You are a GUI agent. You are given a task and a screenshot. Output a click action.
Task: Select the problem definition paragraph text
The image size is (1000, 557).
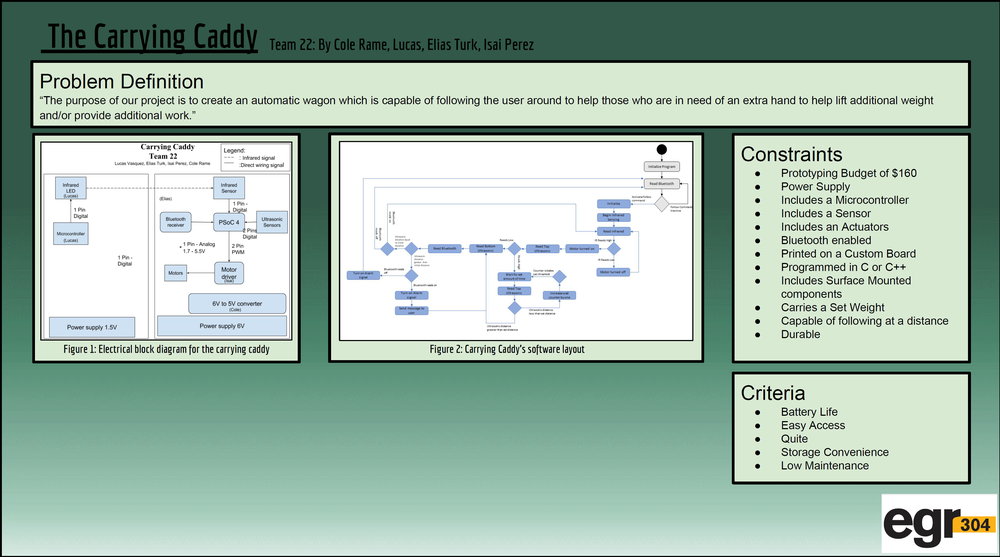click(486, 108)
